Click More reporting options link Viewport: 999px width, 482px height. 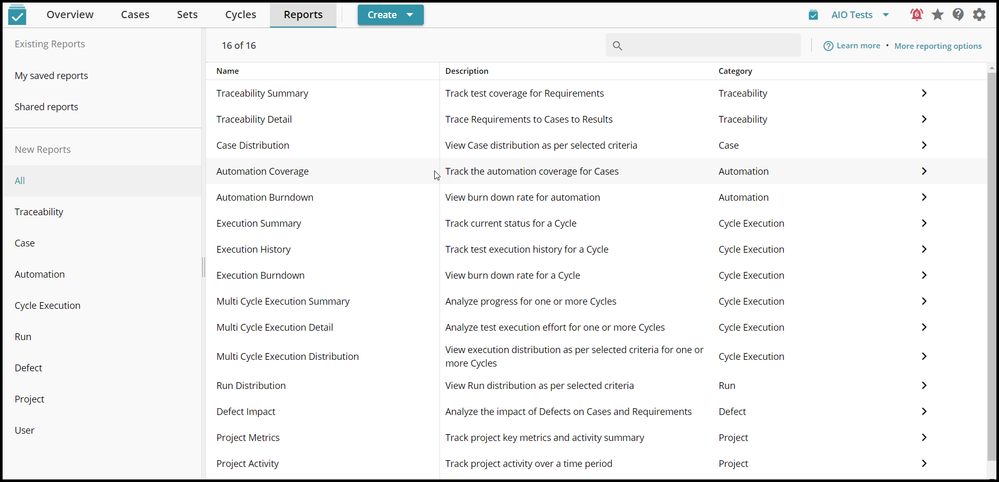[937, 46]
